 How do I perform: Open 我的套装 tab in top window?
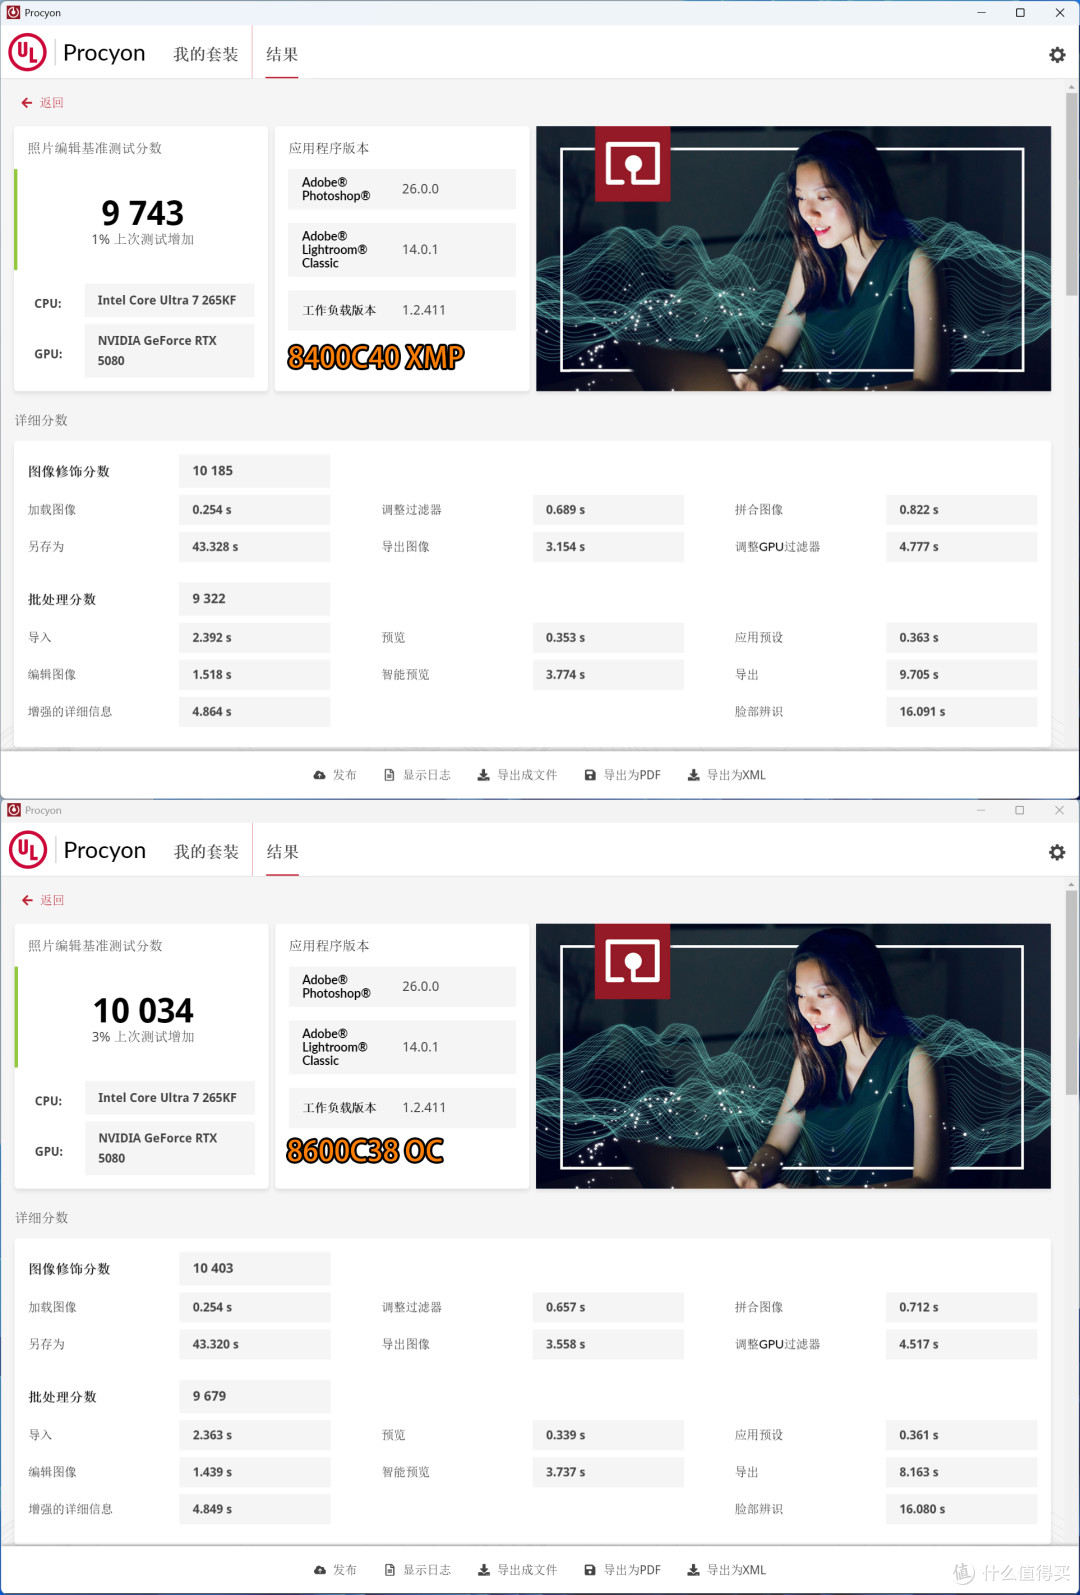206,54
